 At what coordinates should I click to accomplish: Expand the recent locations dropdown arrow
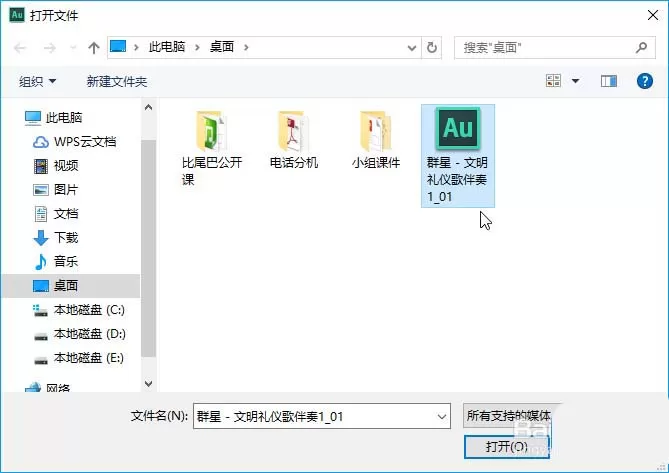(x=73, y=48)
